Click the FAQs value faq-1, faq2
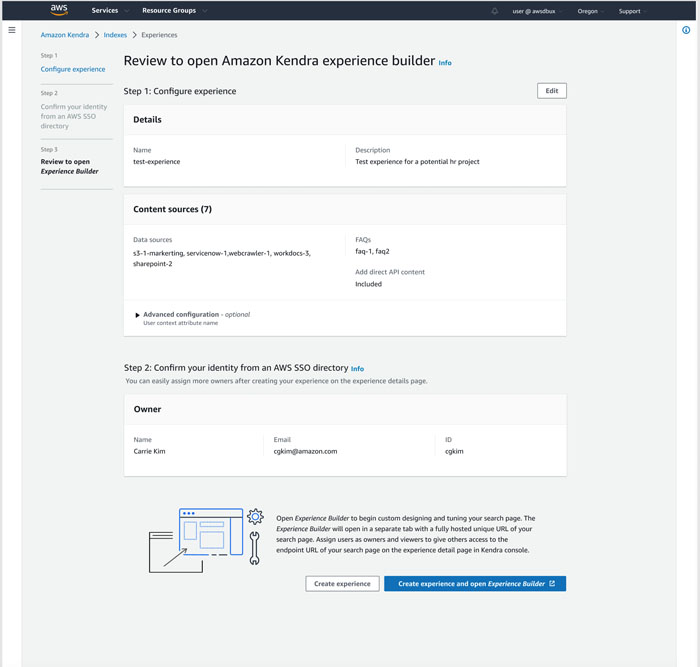The height and width of the screenshot is (667, 700). [372, 251]
